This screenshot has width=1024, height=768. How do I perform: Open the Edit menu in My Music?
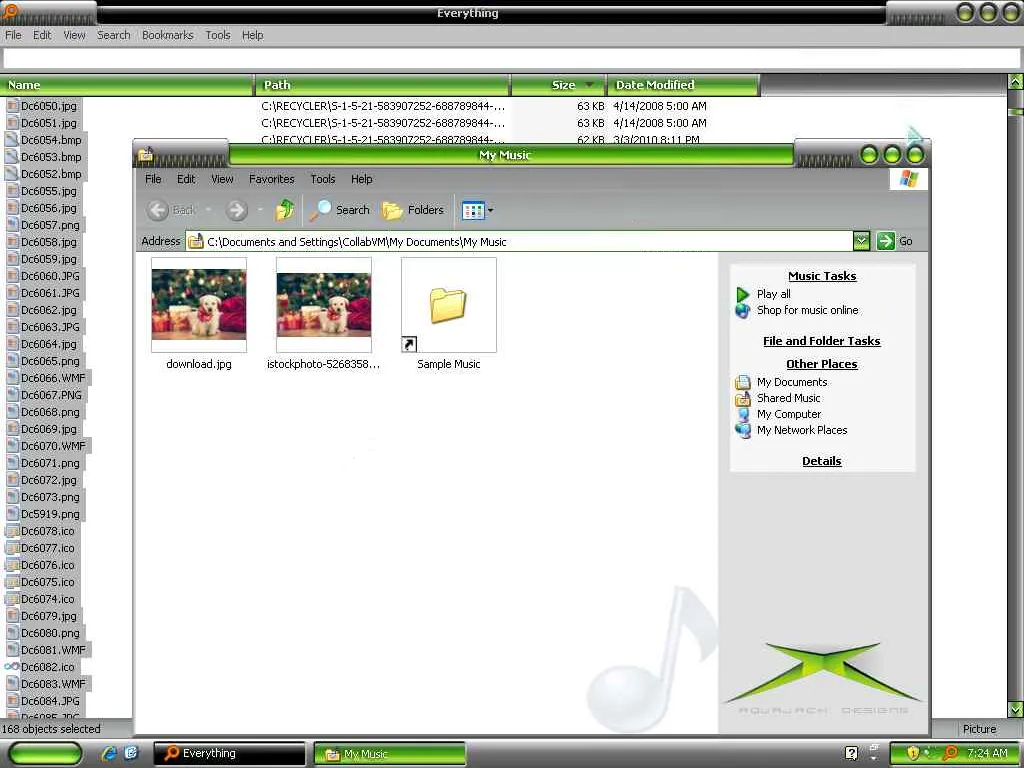coord(186,179)
